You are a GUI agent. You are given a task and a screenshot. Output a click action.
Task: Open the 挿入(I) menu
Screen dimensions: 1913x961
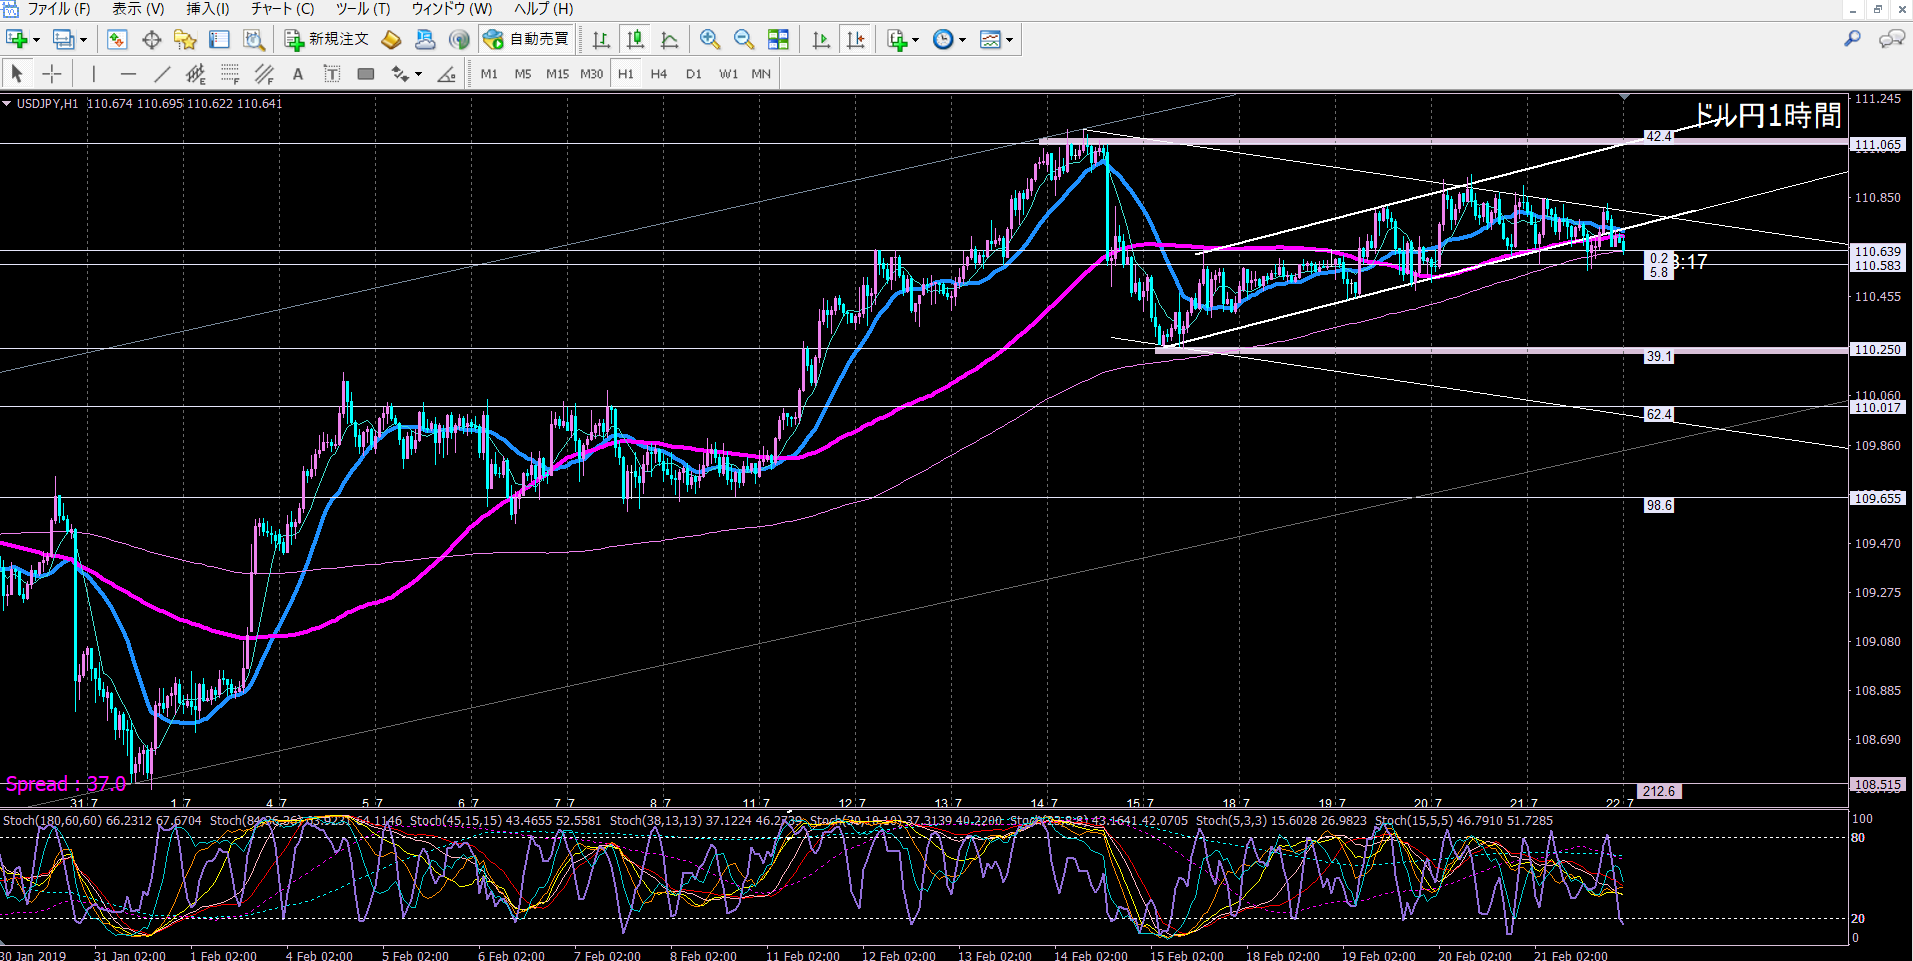click(x=208, y=9)
